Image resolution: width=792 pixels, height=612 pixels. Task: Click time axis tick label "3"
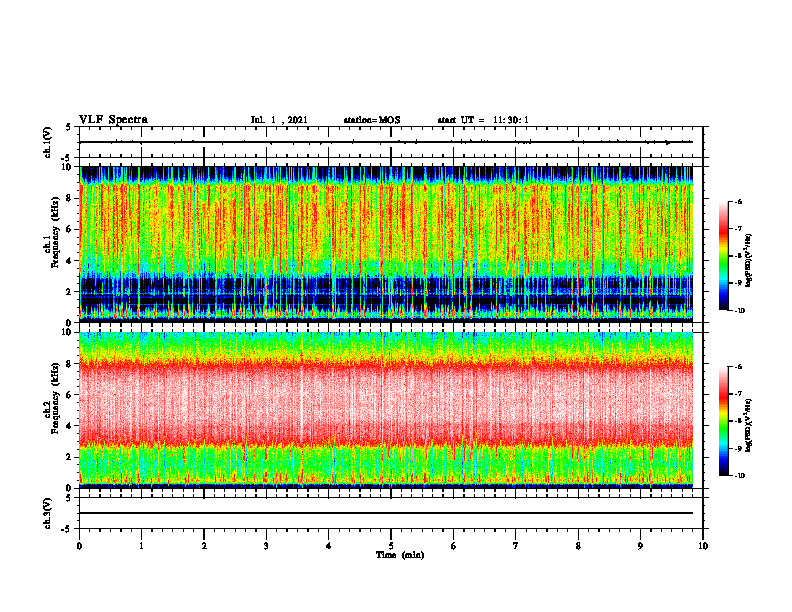pos(266,546)
